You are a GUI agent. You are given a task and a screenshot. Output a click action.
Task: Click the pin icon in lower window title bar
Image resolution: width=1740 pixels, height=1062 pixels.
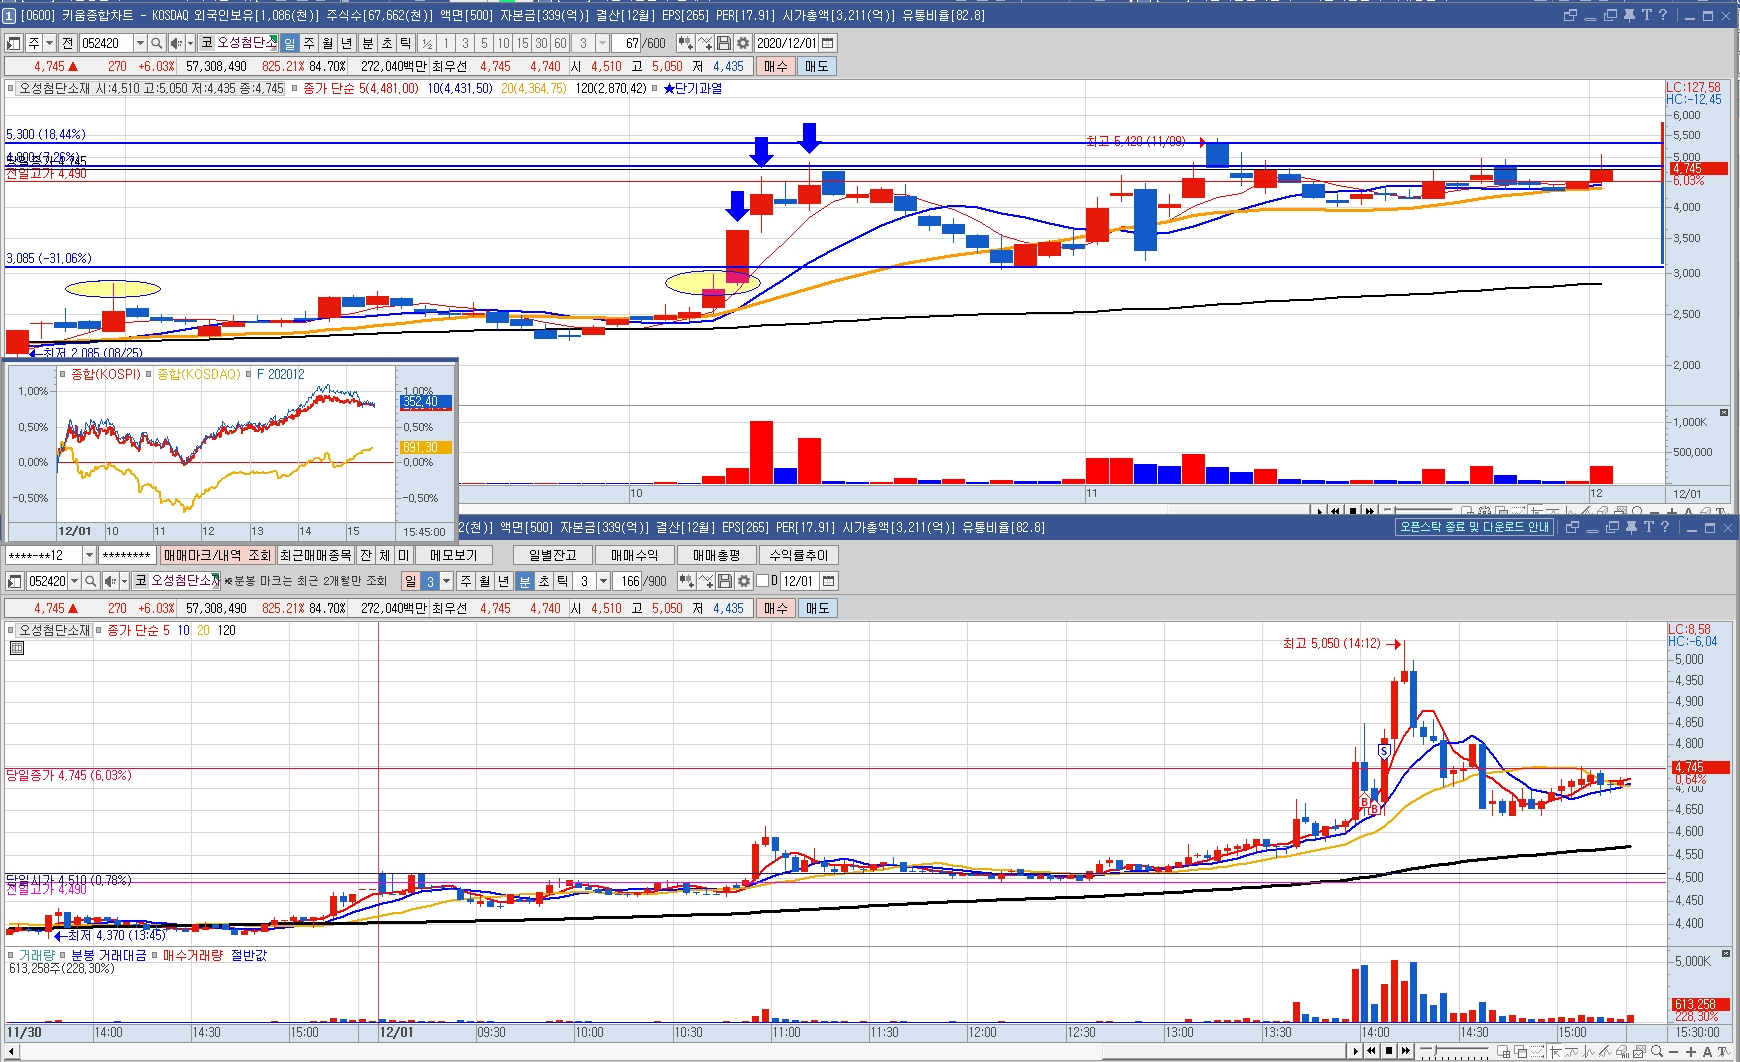click(x=1631, y=527)
